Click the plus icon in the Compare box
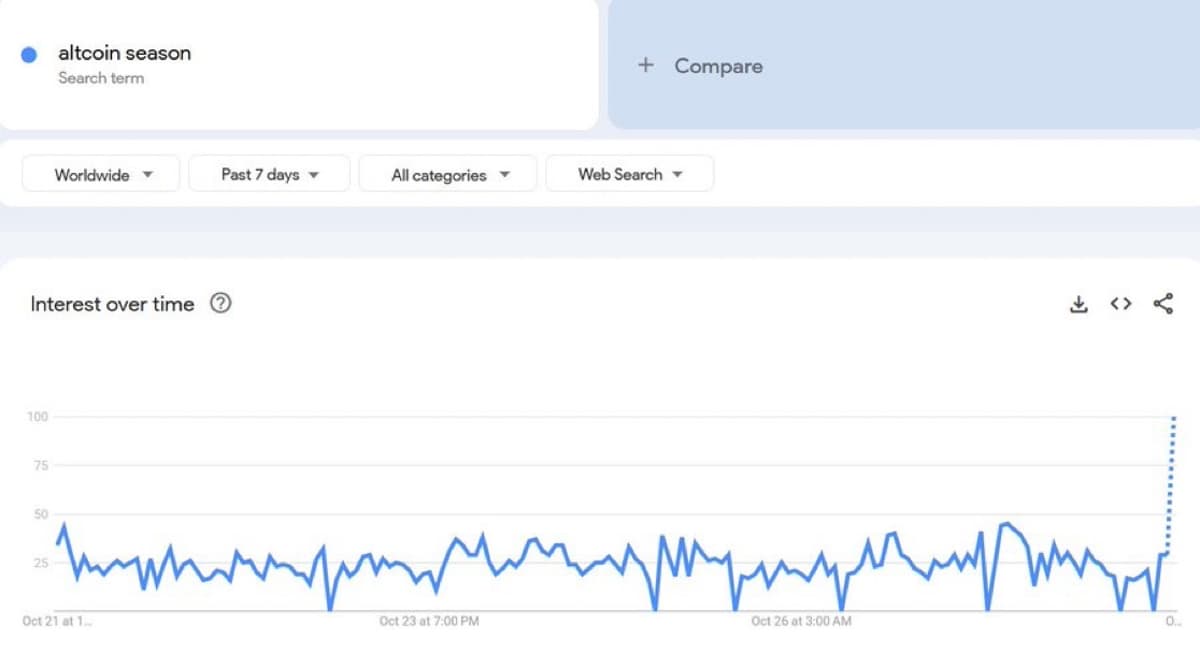This screenshot has width=1200, height=654. tap(644, 65)
